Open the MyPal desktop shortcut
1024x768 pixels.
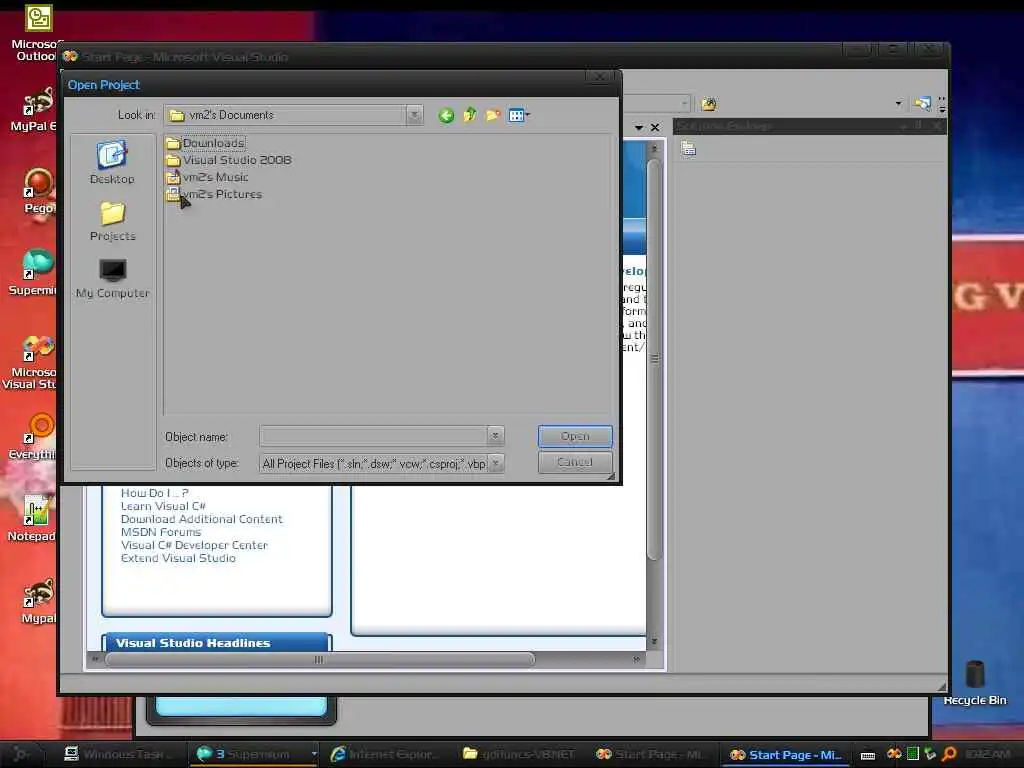(x=37, y=109)
